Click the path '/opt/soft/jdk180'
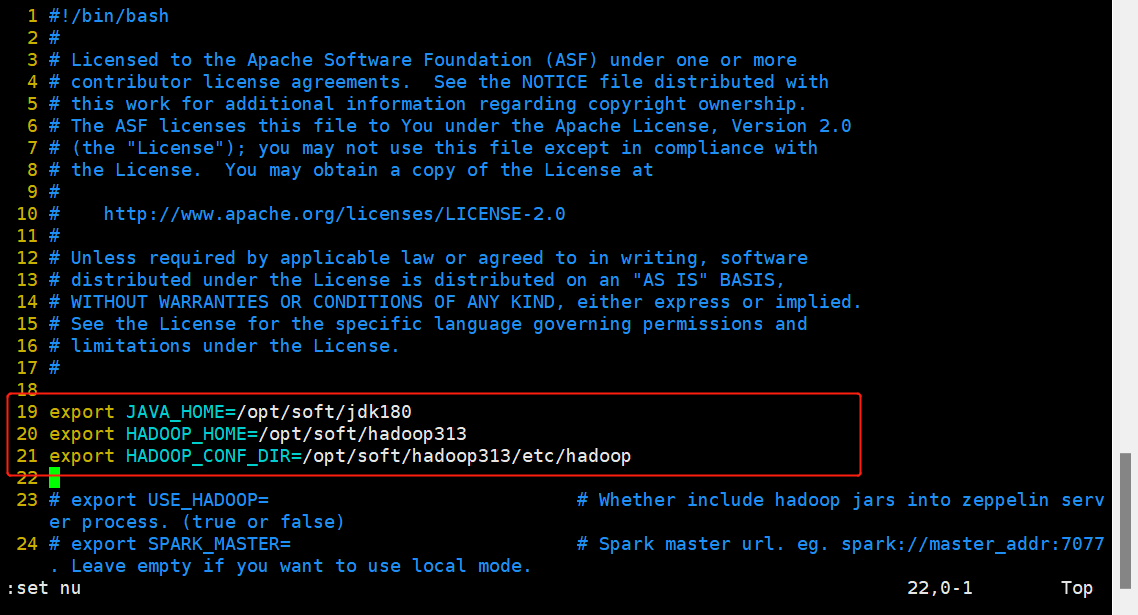 pos(324,412)
